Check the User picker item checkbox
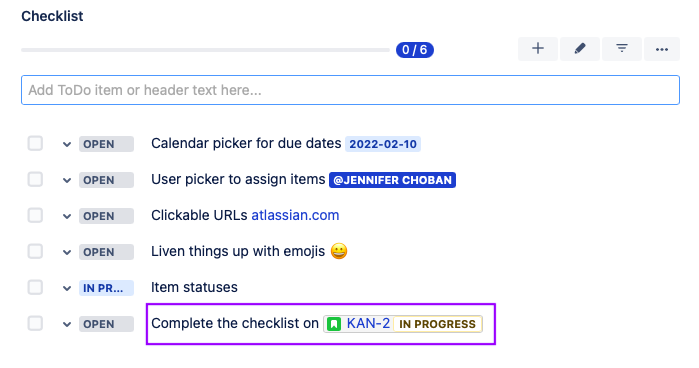 pos(35,180)
